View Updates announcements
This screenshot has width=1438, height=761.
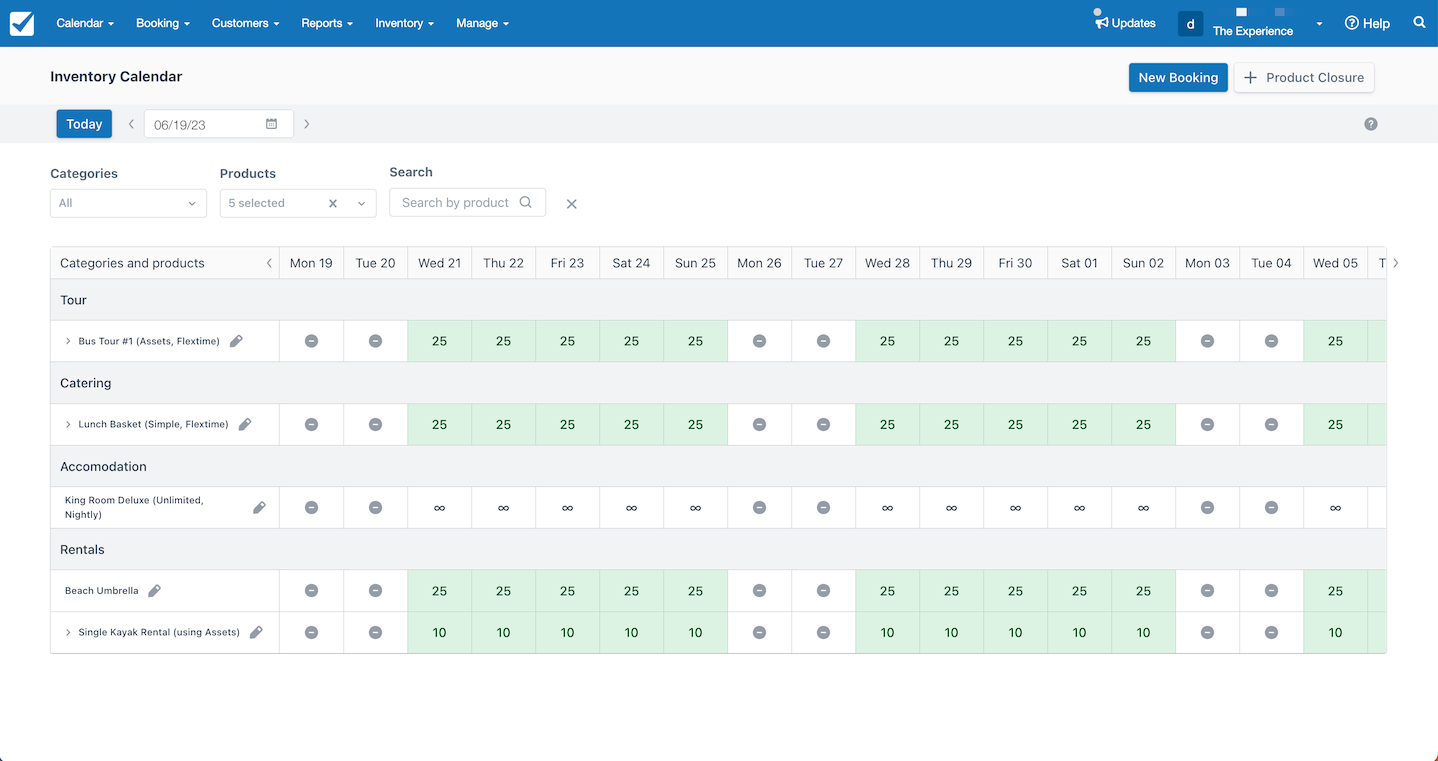[x=1125, y=23]
